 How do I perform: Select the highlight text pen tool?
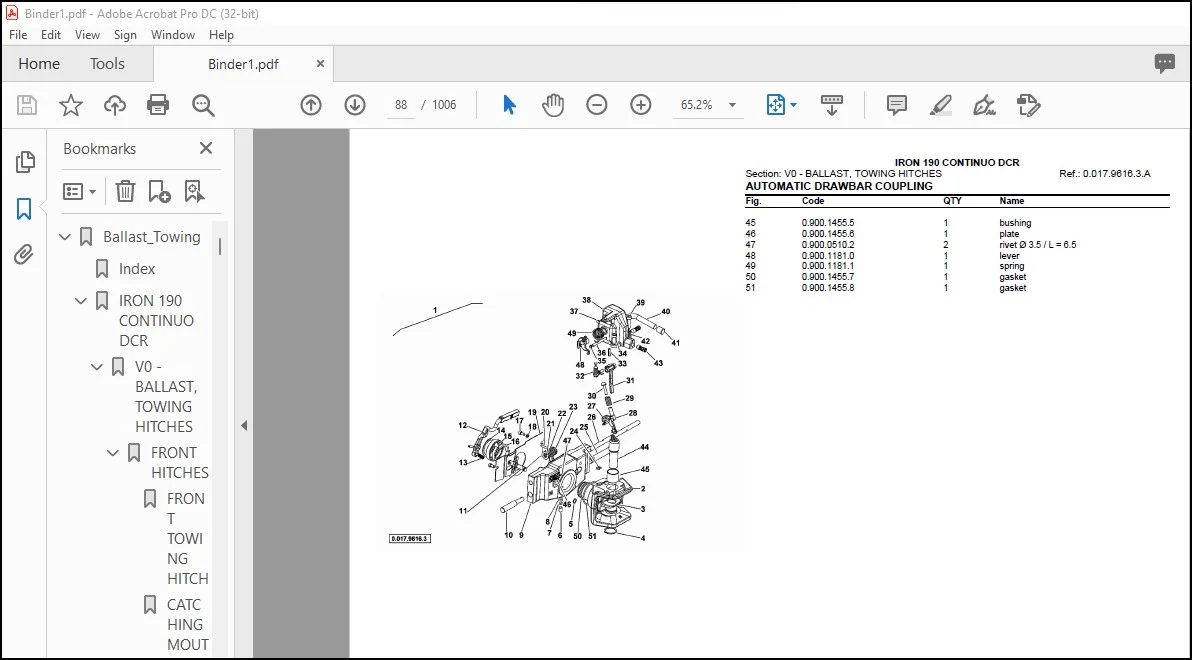[940, 105]
